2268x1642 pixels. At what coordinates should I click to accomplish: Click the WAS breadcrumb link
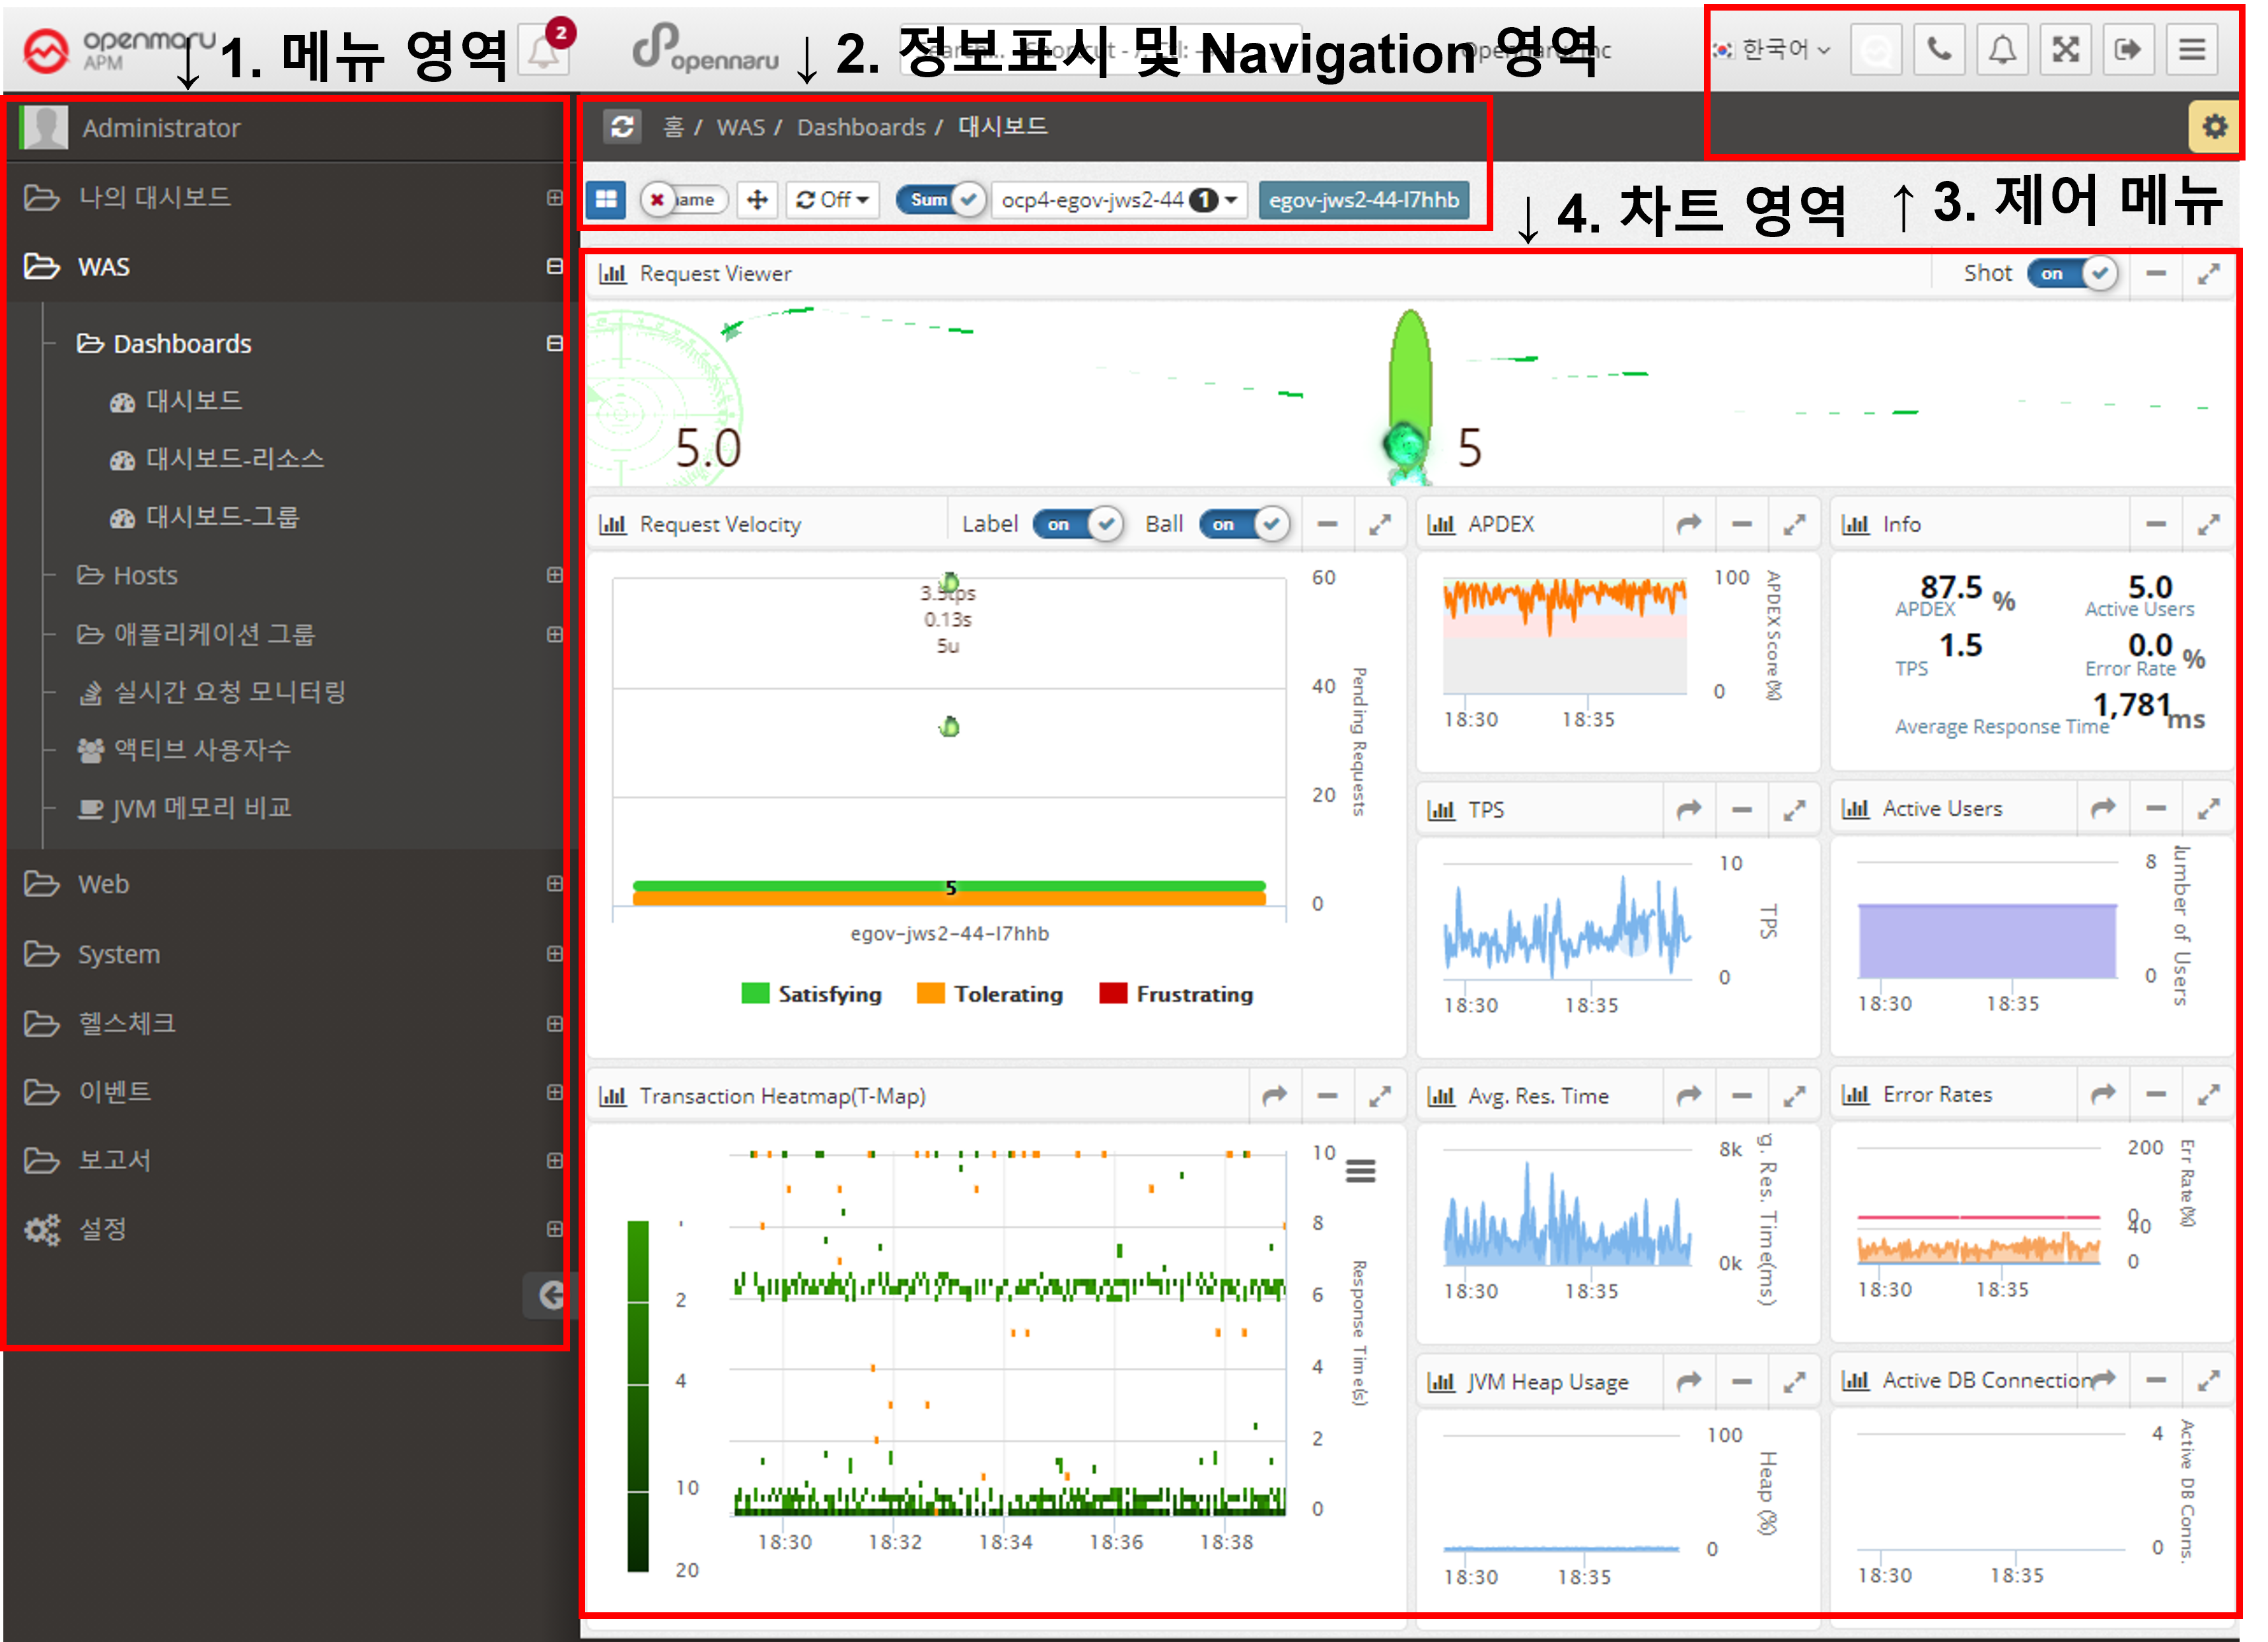(740, 127)
